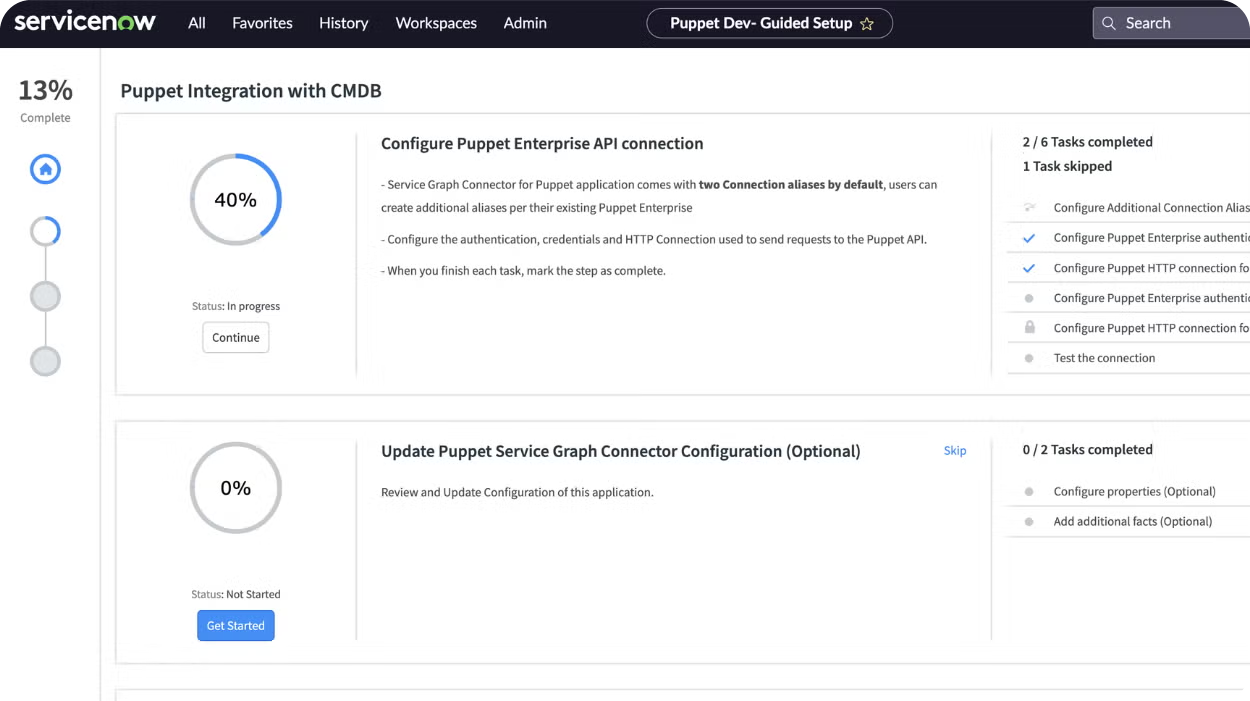Image resolution: width=1250 pixels, height=701 pixels.
Task: Click the home icon in the progress sidebar
Action: click(45, 170)
